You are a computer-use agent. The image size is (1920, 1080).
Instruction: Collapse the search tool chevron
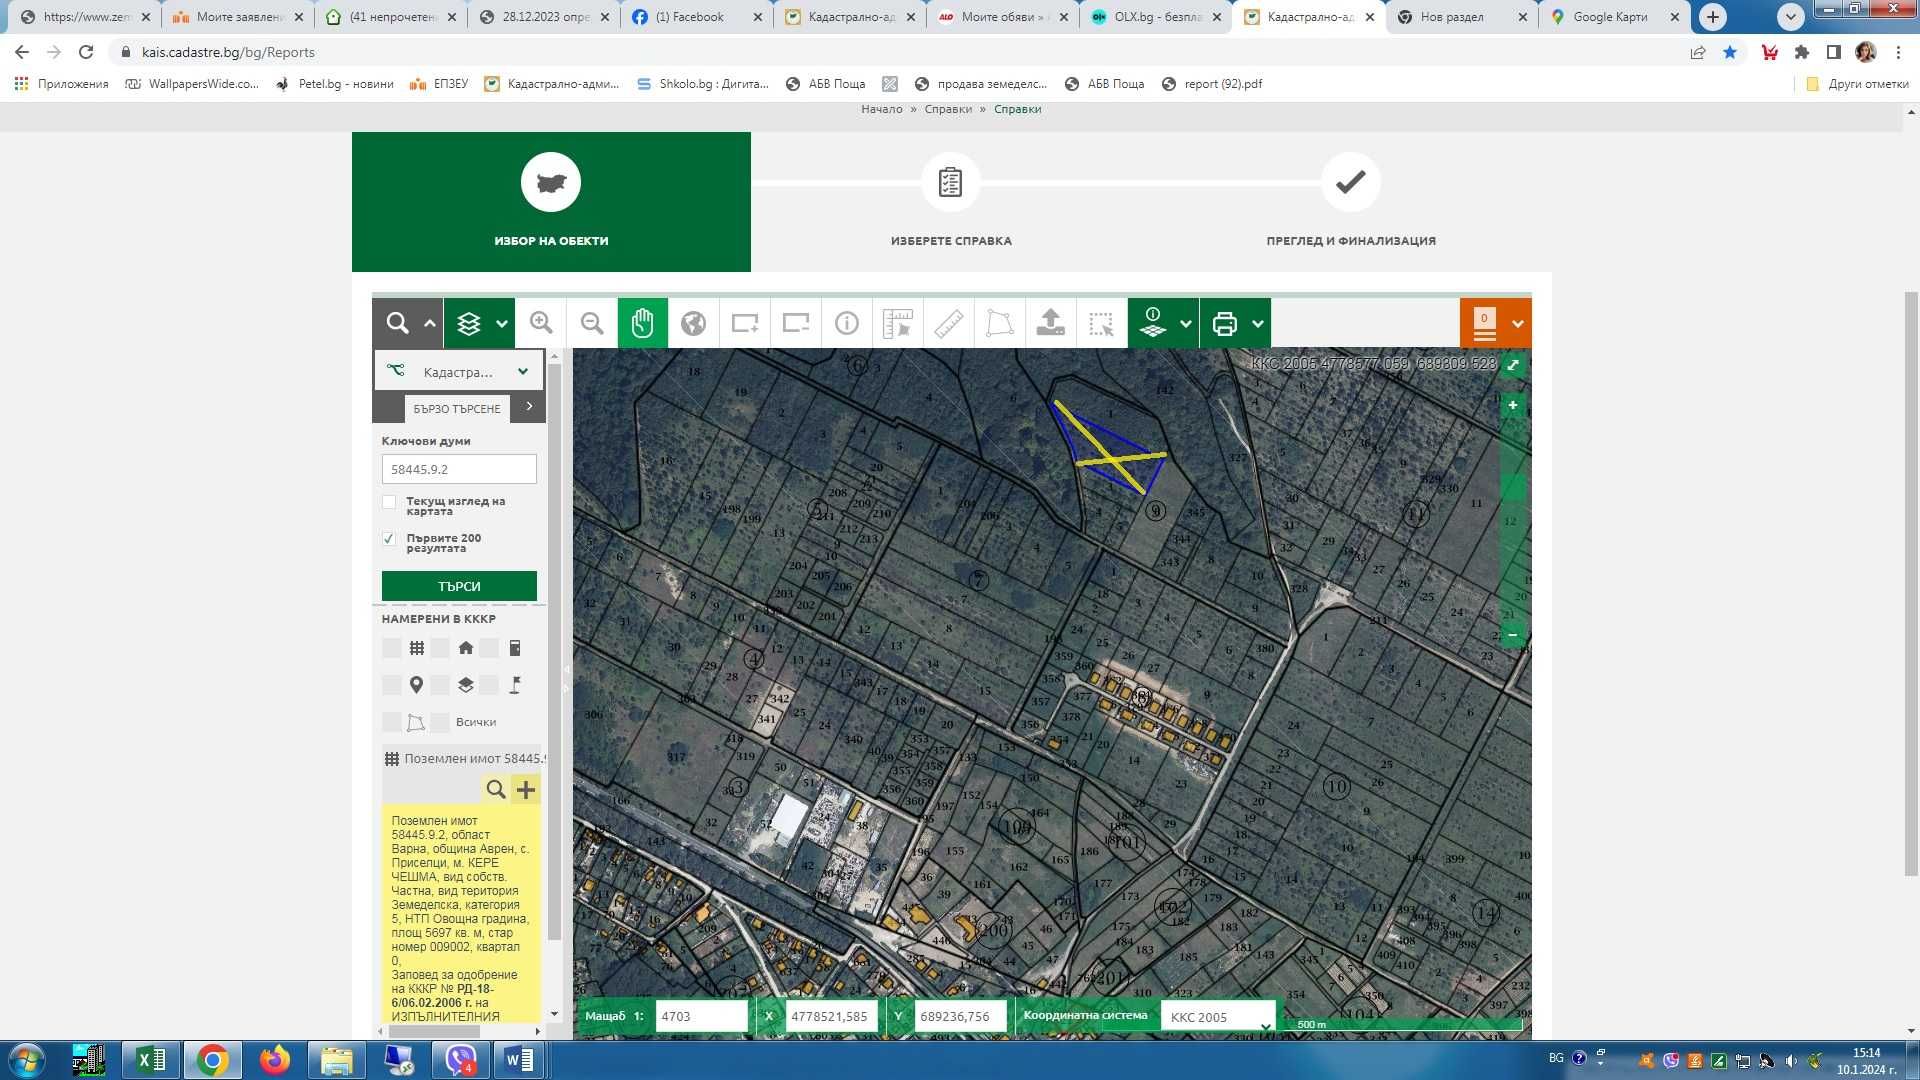(x=430, y=323)
